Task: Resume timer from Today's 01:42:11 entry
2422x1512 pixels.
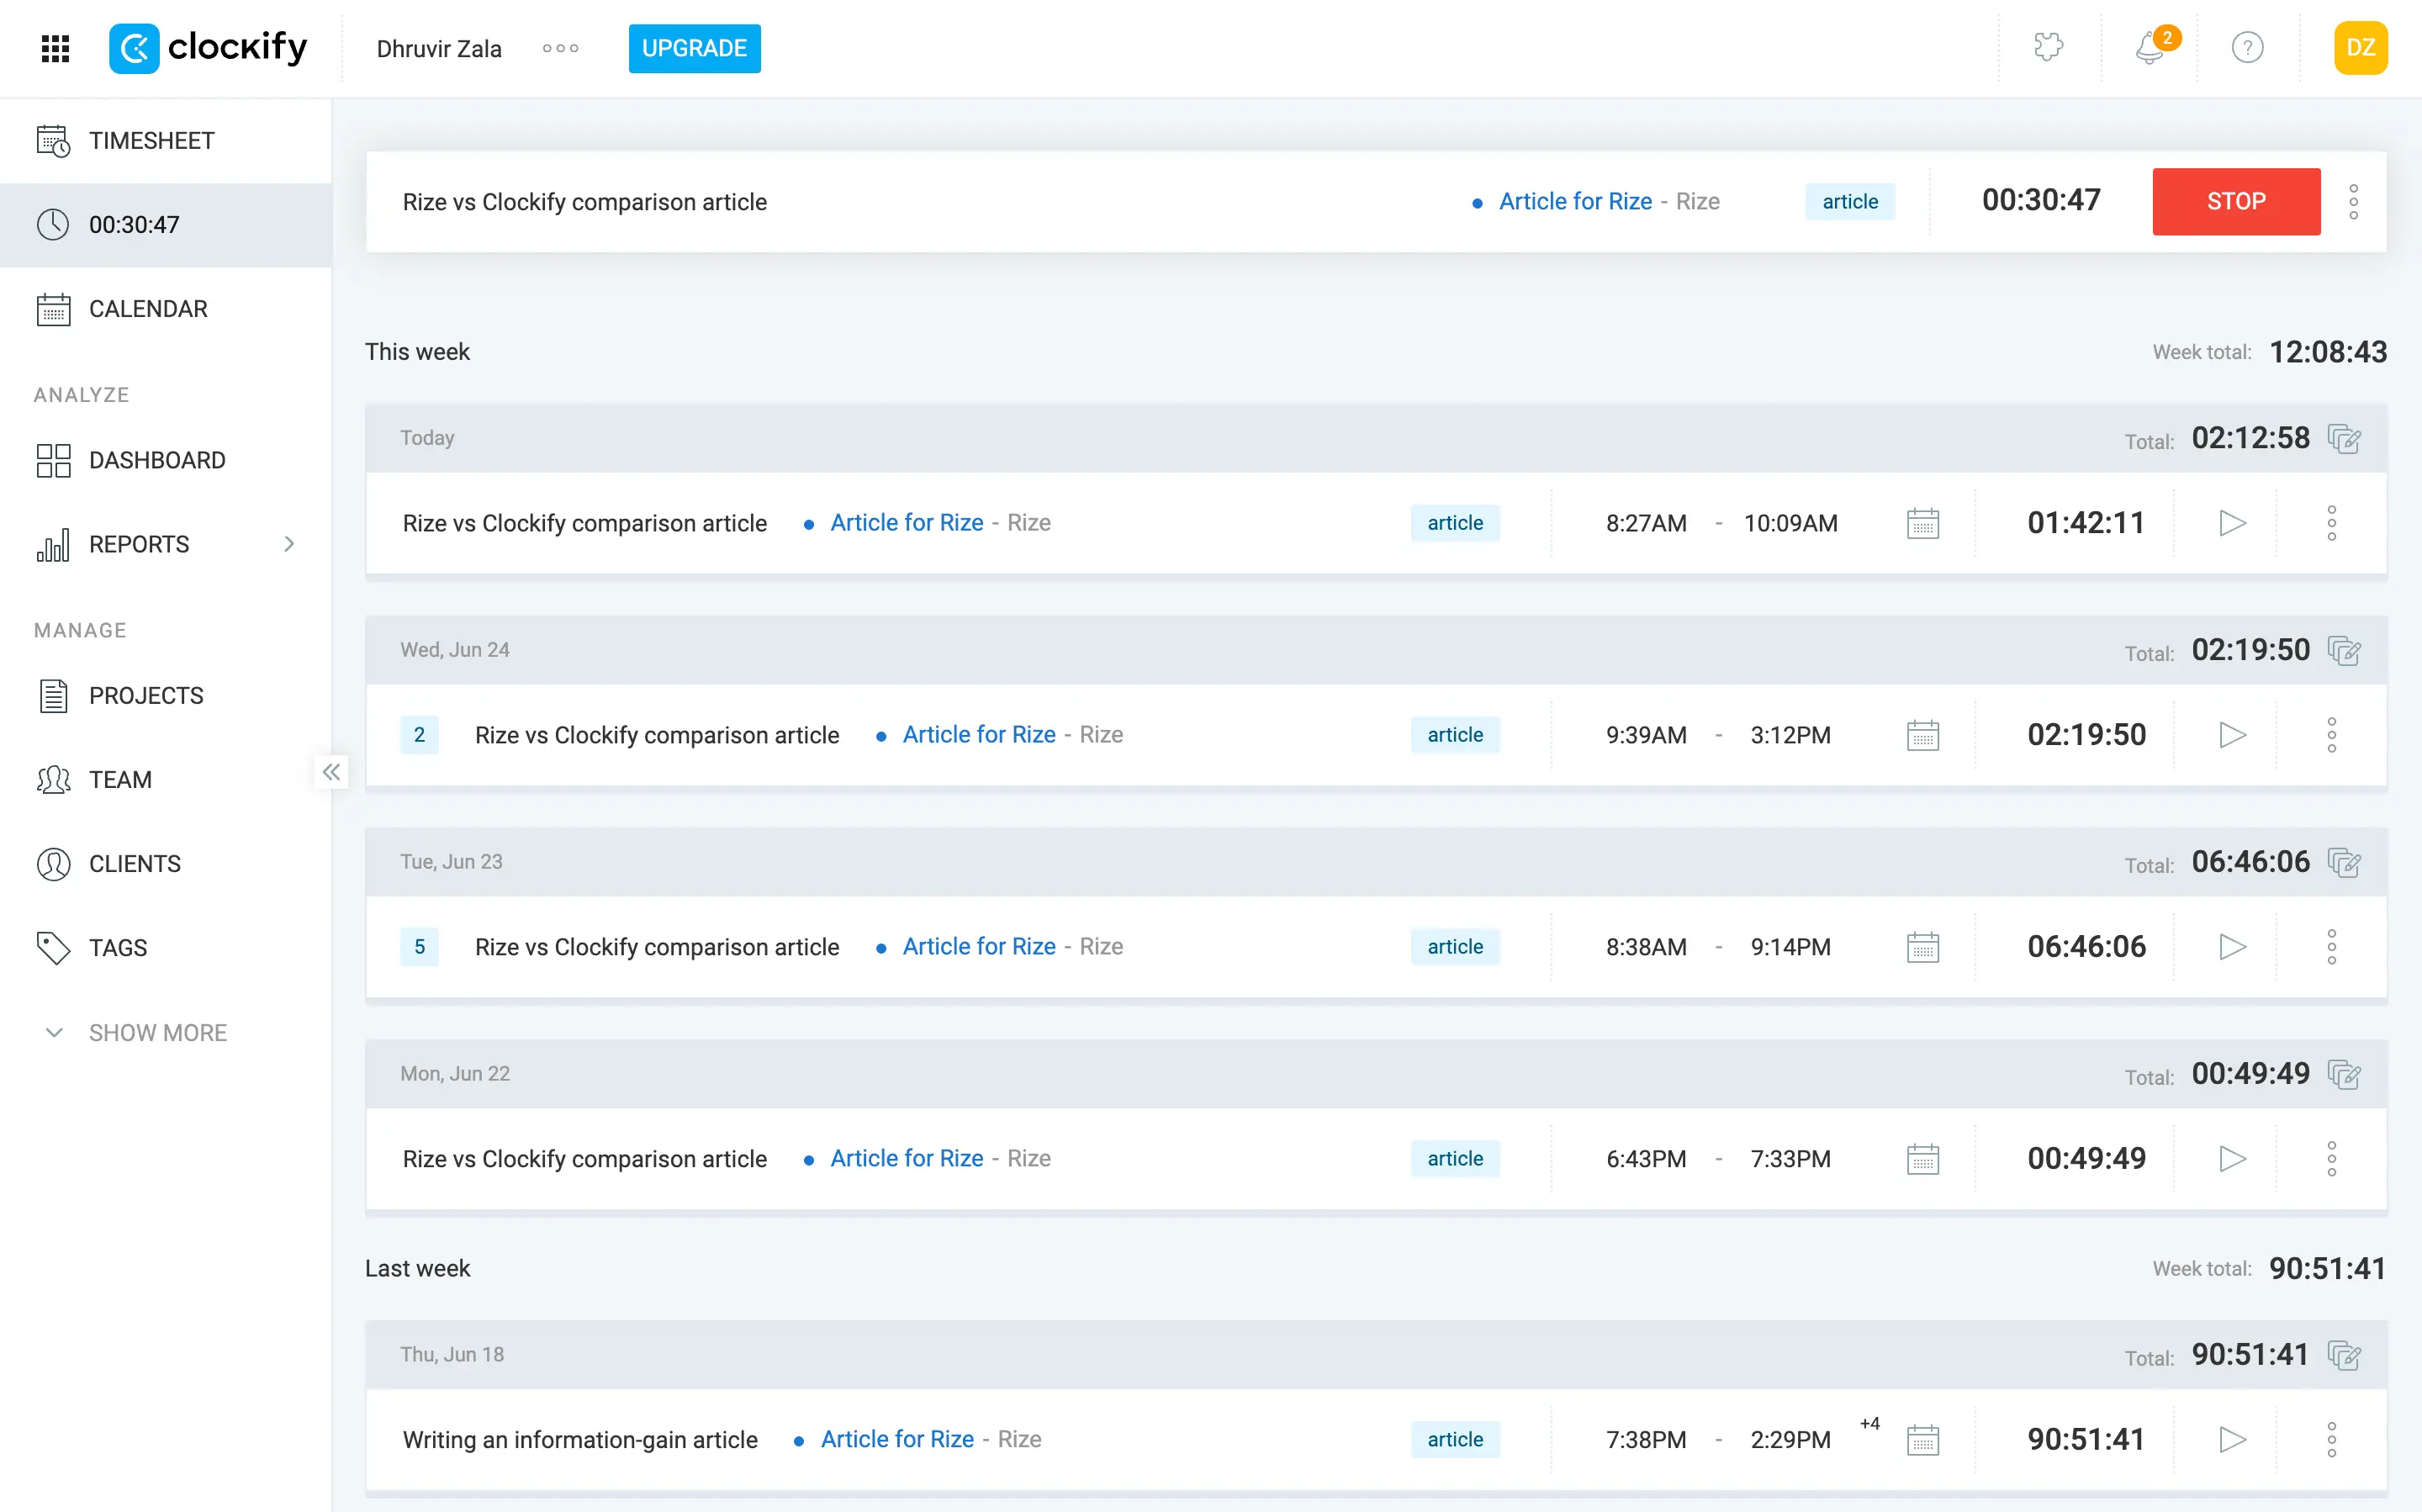Action: [2232, 523]
